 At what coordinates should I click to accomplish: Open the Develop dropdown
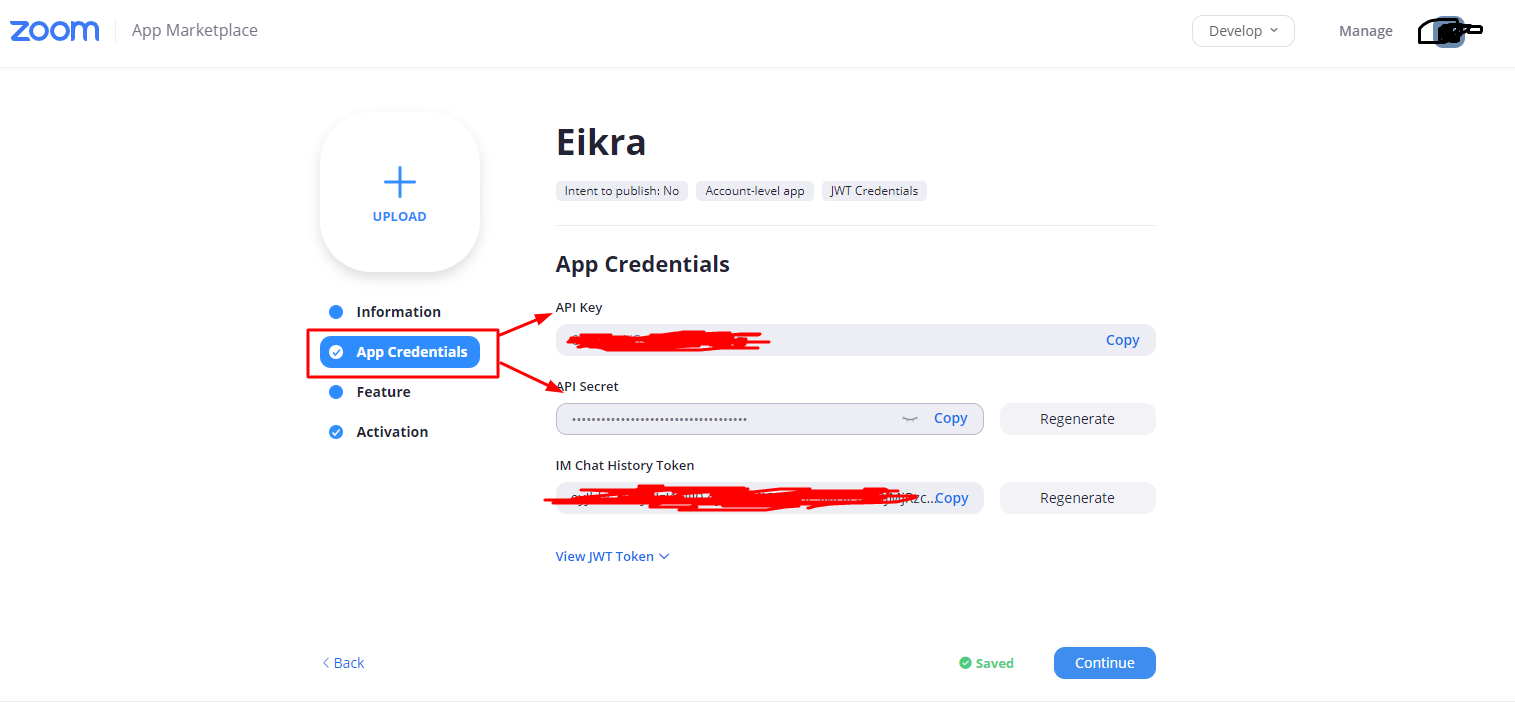pos(1243,31)
